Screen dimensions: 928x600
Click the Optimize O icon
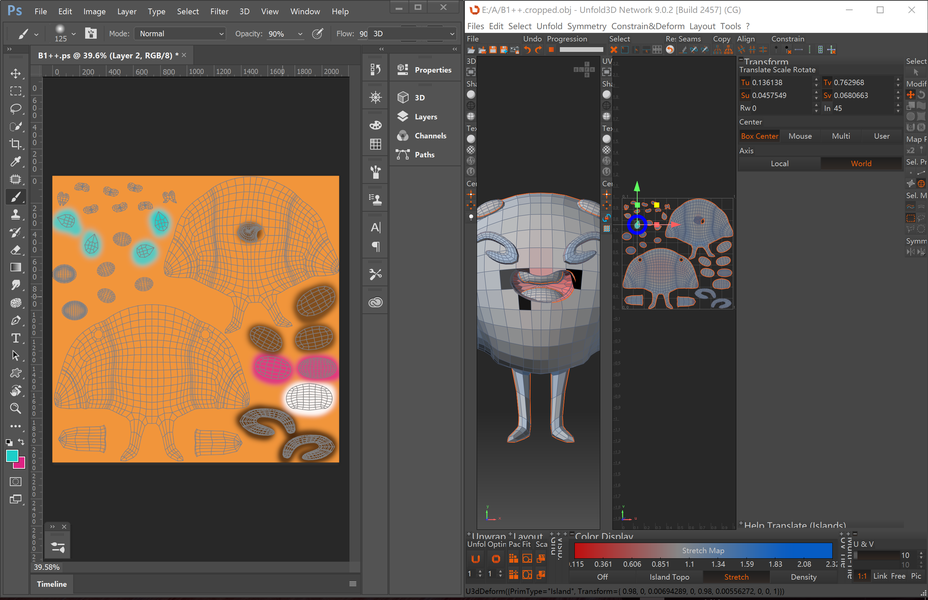[496, 559]
